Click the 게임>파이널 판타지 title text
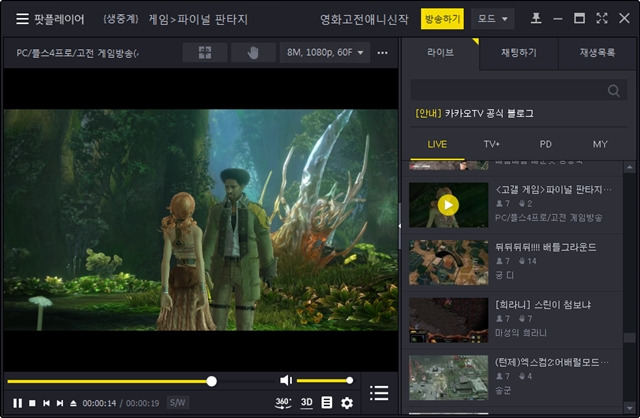Screen dimensions: 640x418 point(198,19)
